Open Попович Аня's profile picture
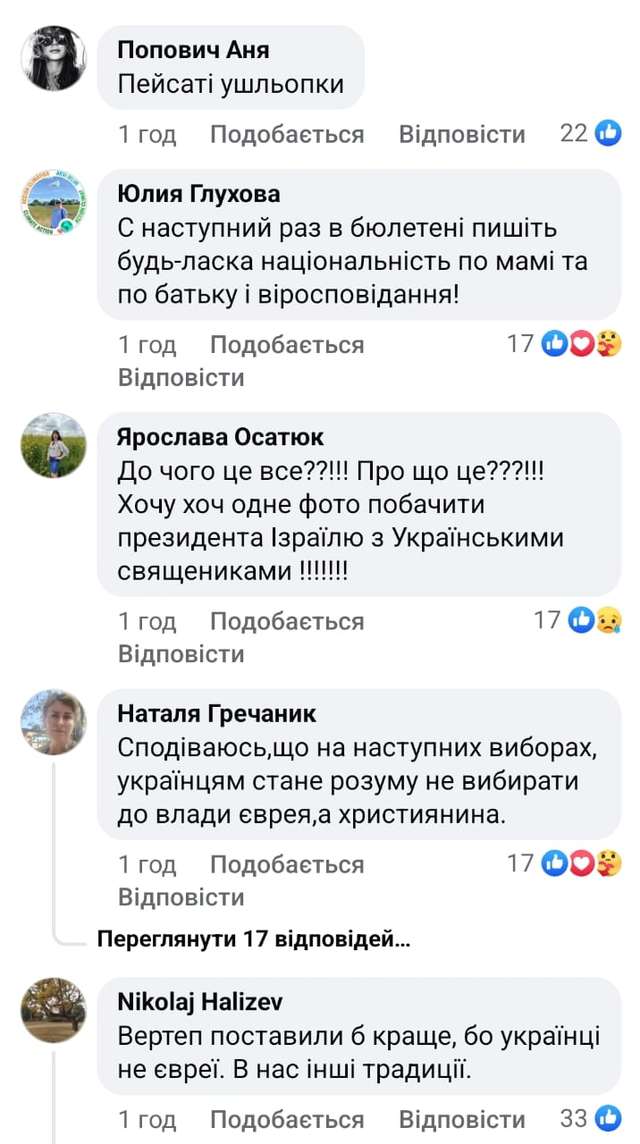 coord(54,59)
